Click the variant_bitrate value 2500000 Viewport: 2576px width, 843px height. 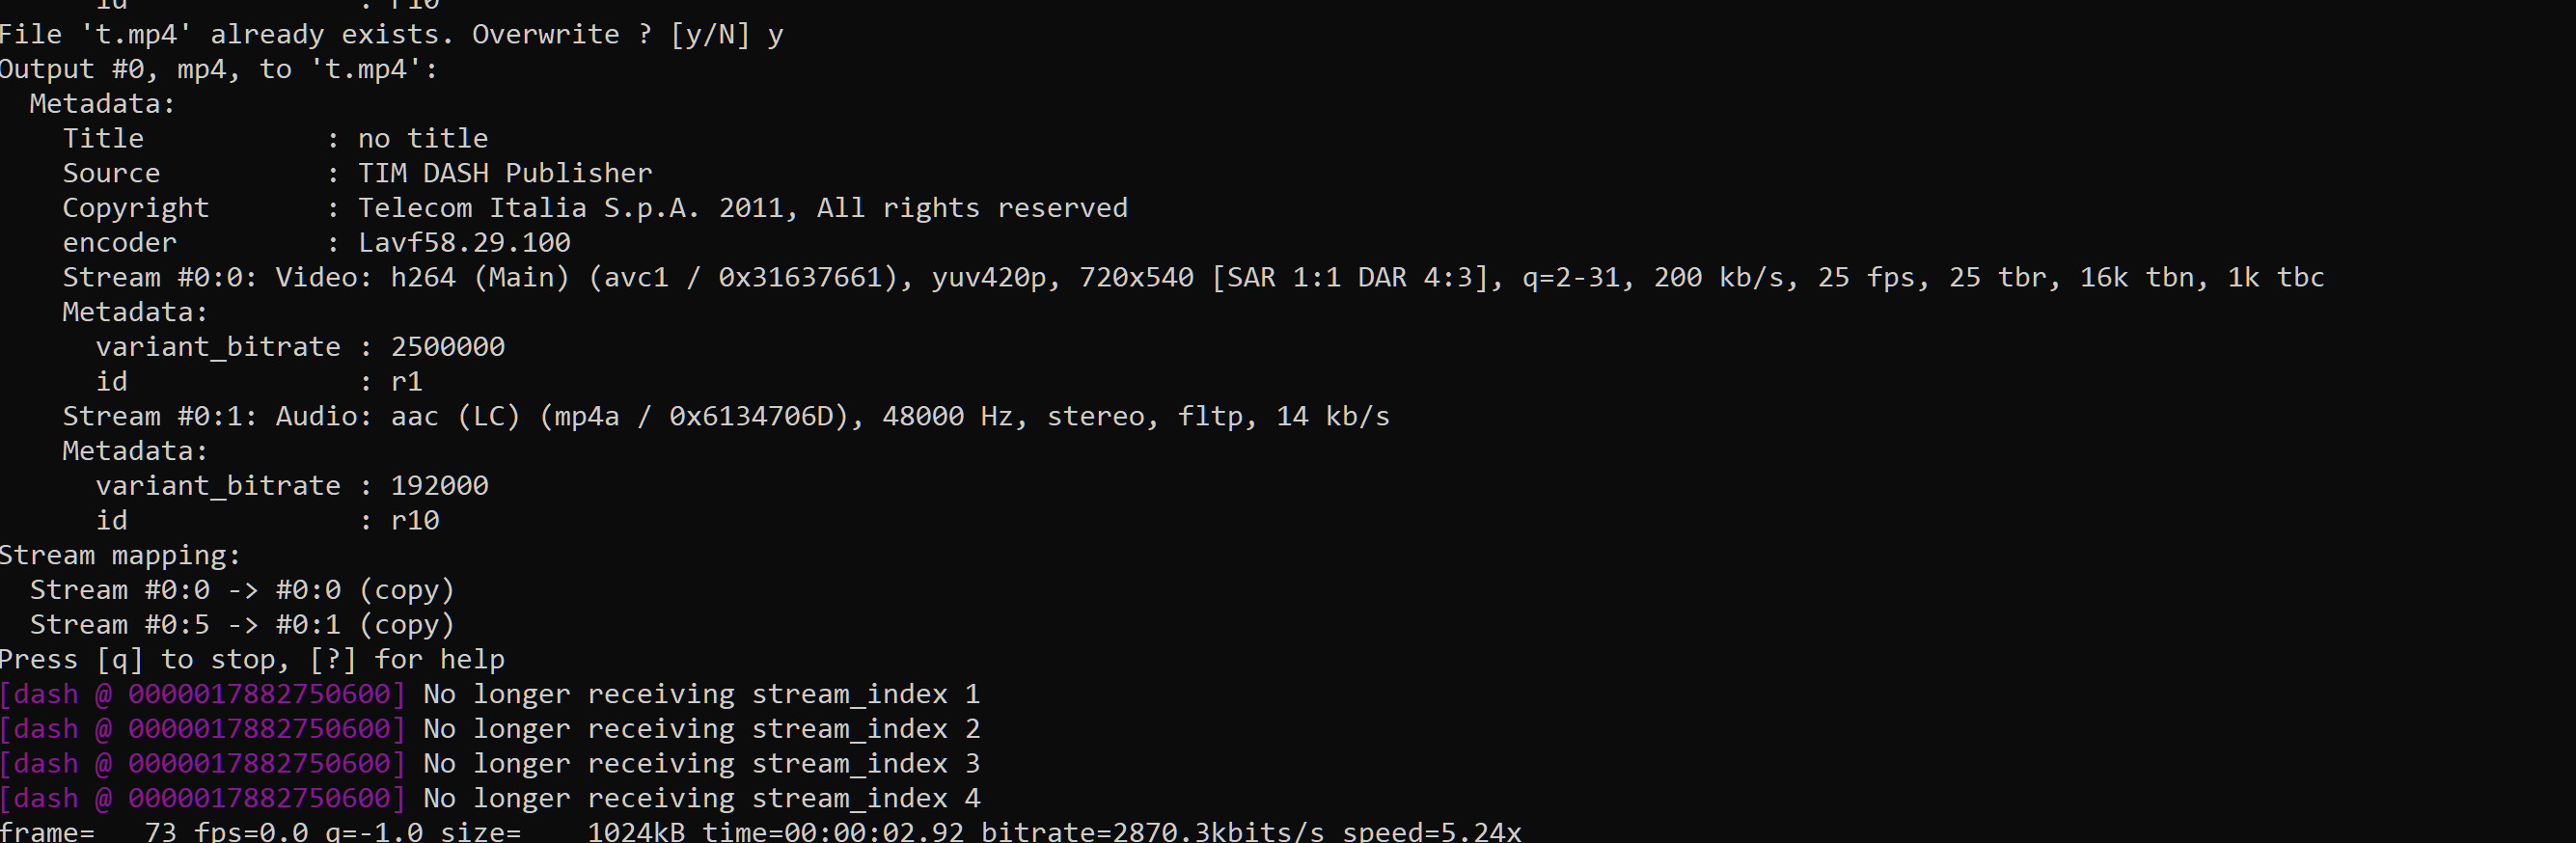click(447, 347)
